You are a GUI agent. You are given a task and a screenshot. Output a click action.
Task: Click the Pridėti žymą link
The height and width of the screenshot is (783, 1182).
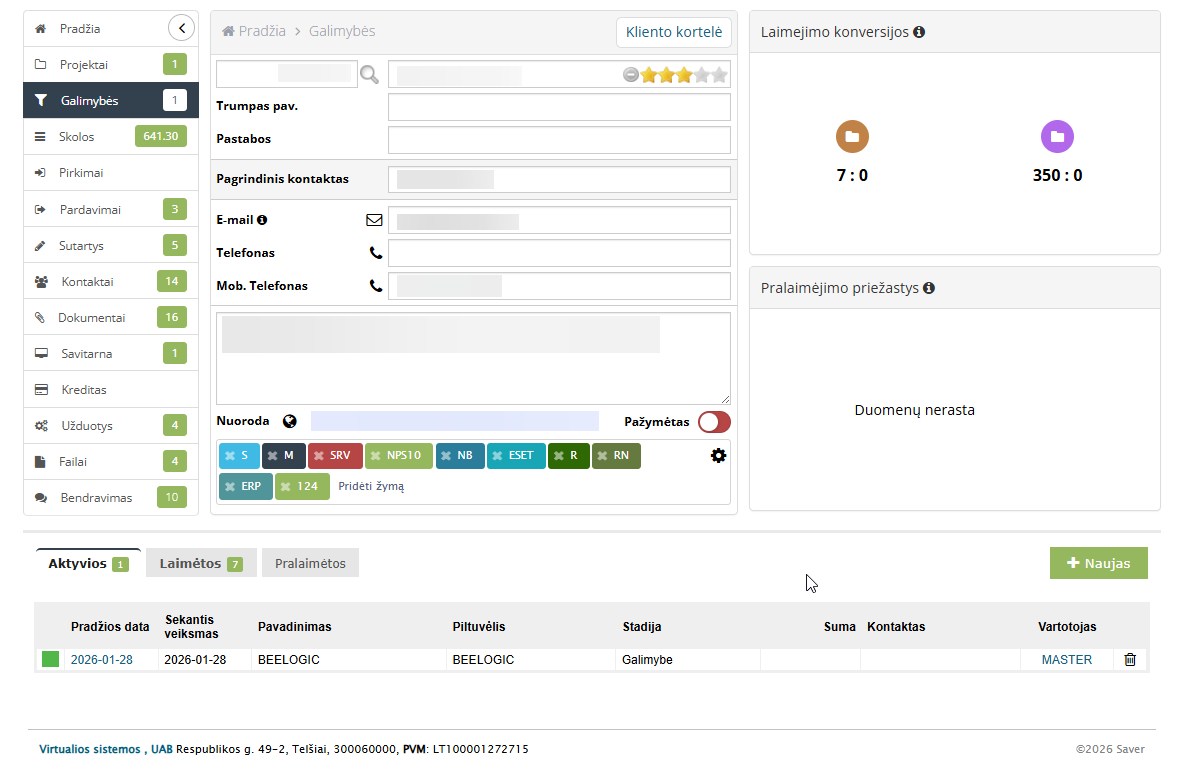[x=371, y=487]
